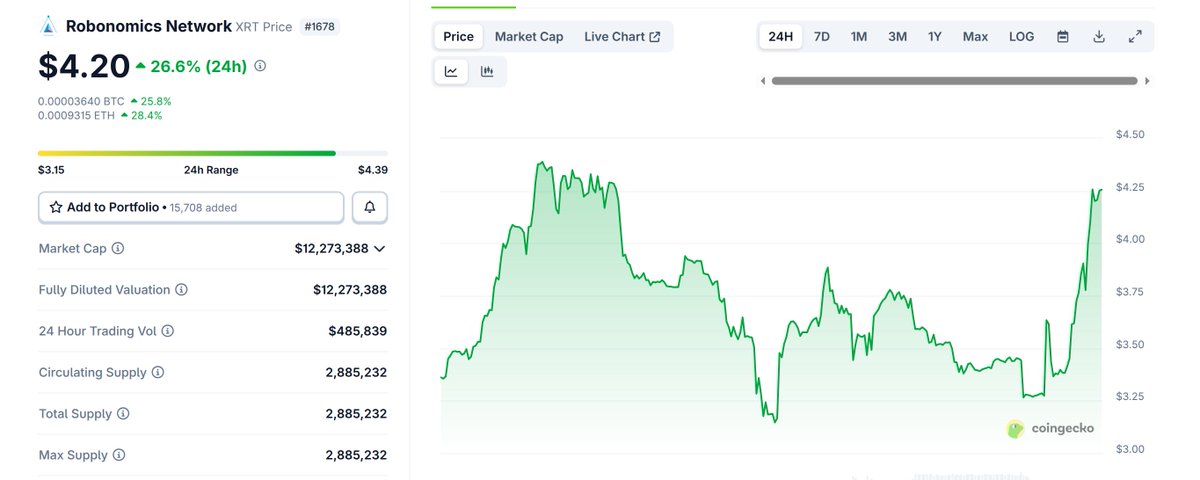Viewport: 1200px width, 480px height.
Task: Click the 0.0009315 ETH value
Action: (x=75, y=115)
